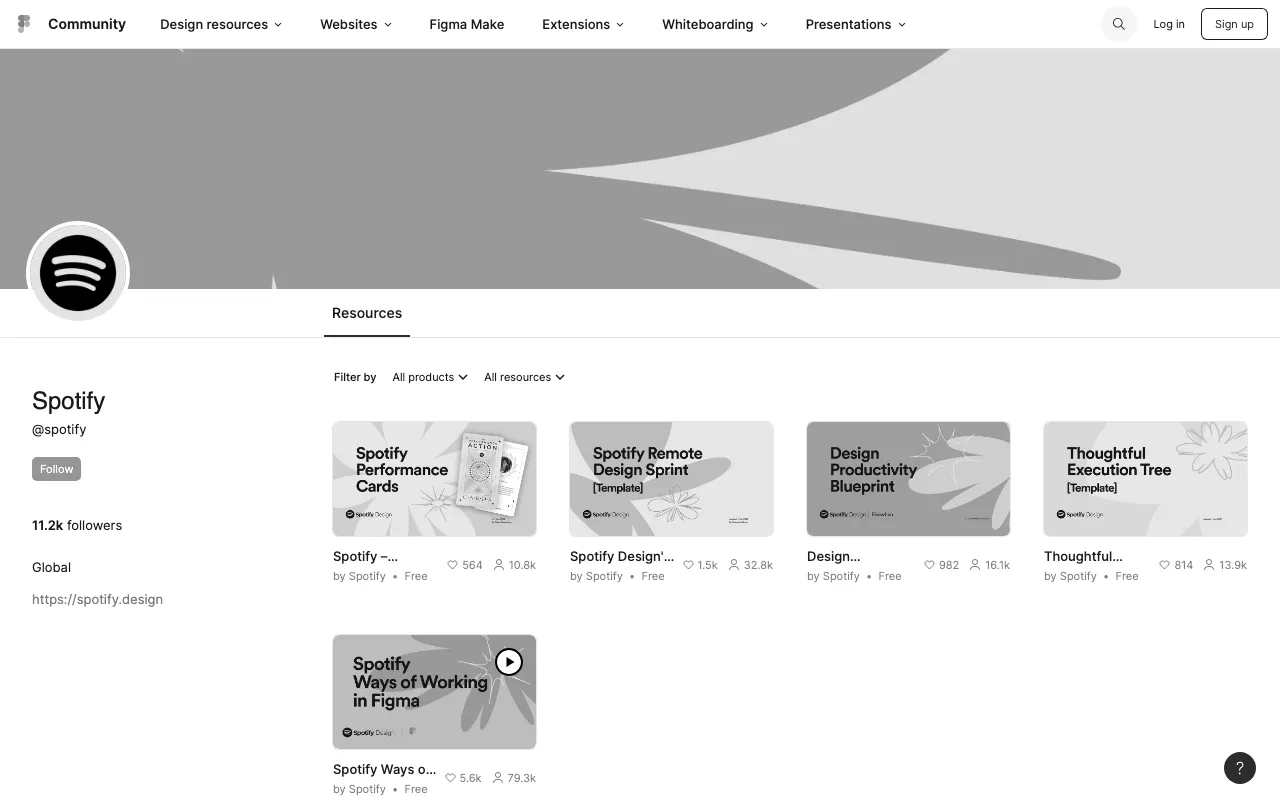Click 'by Spotify' under Thoughtful... card
The image size is (1280, 800).
point(1070,576)
